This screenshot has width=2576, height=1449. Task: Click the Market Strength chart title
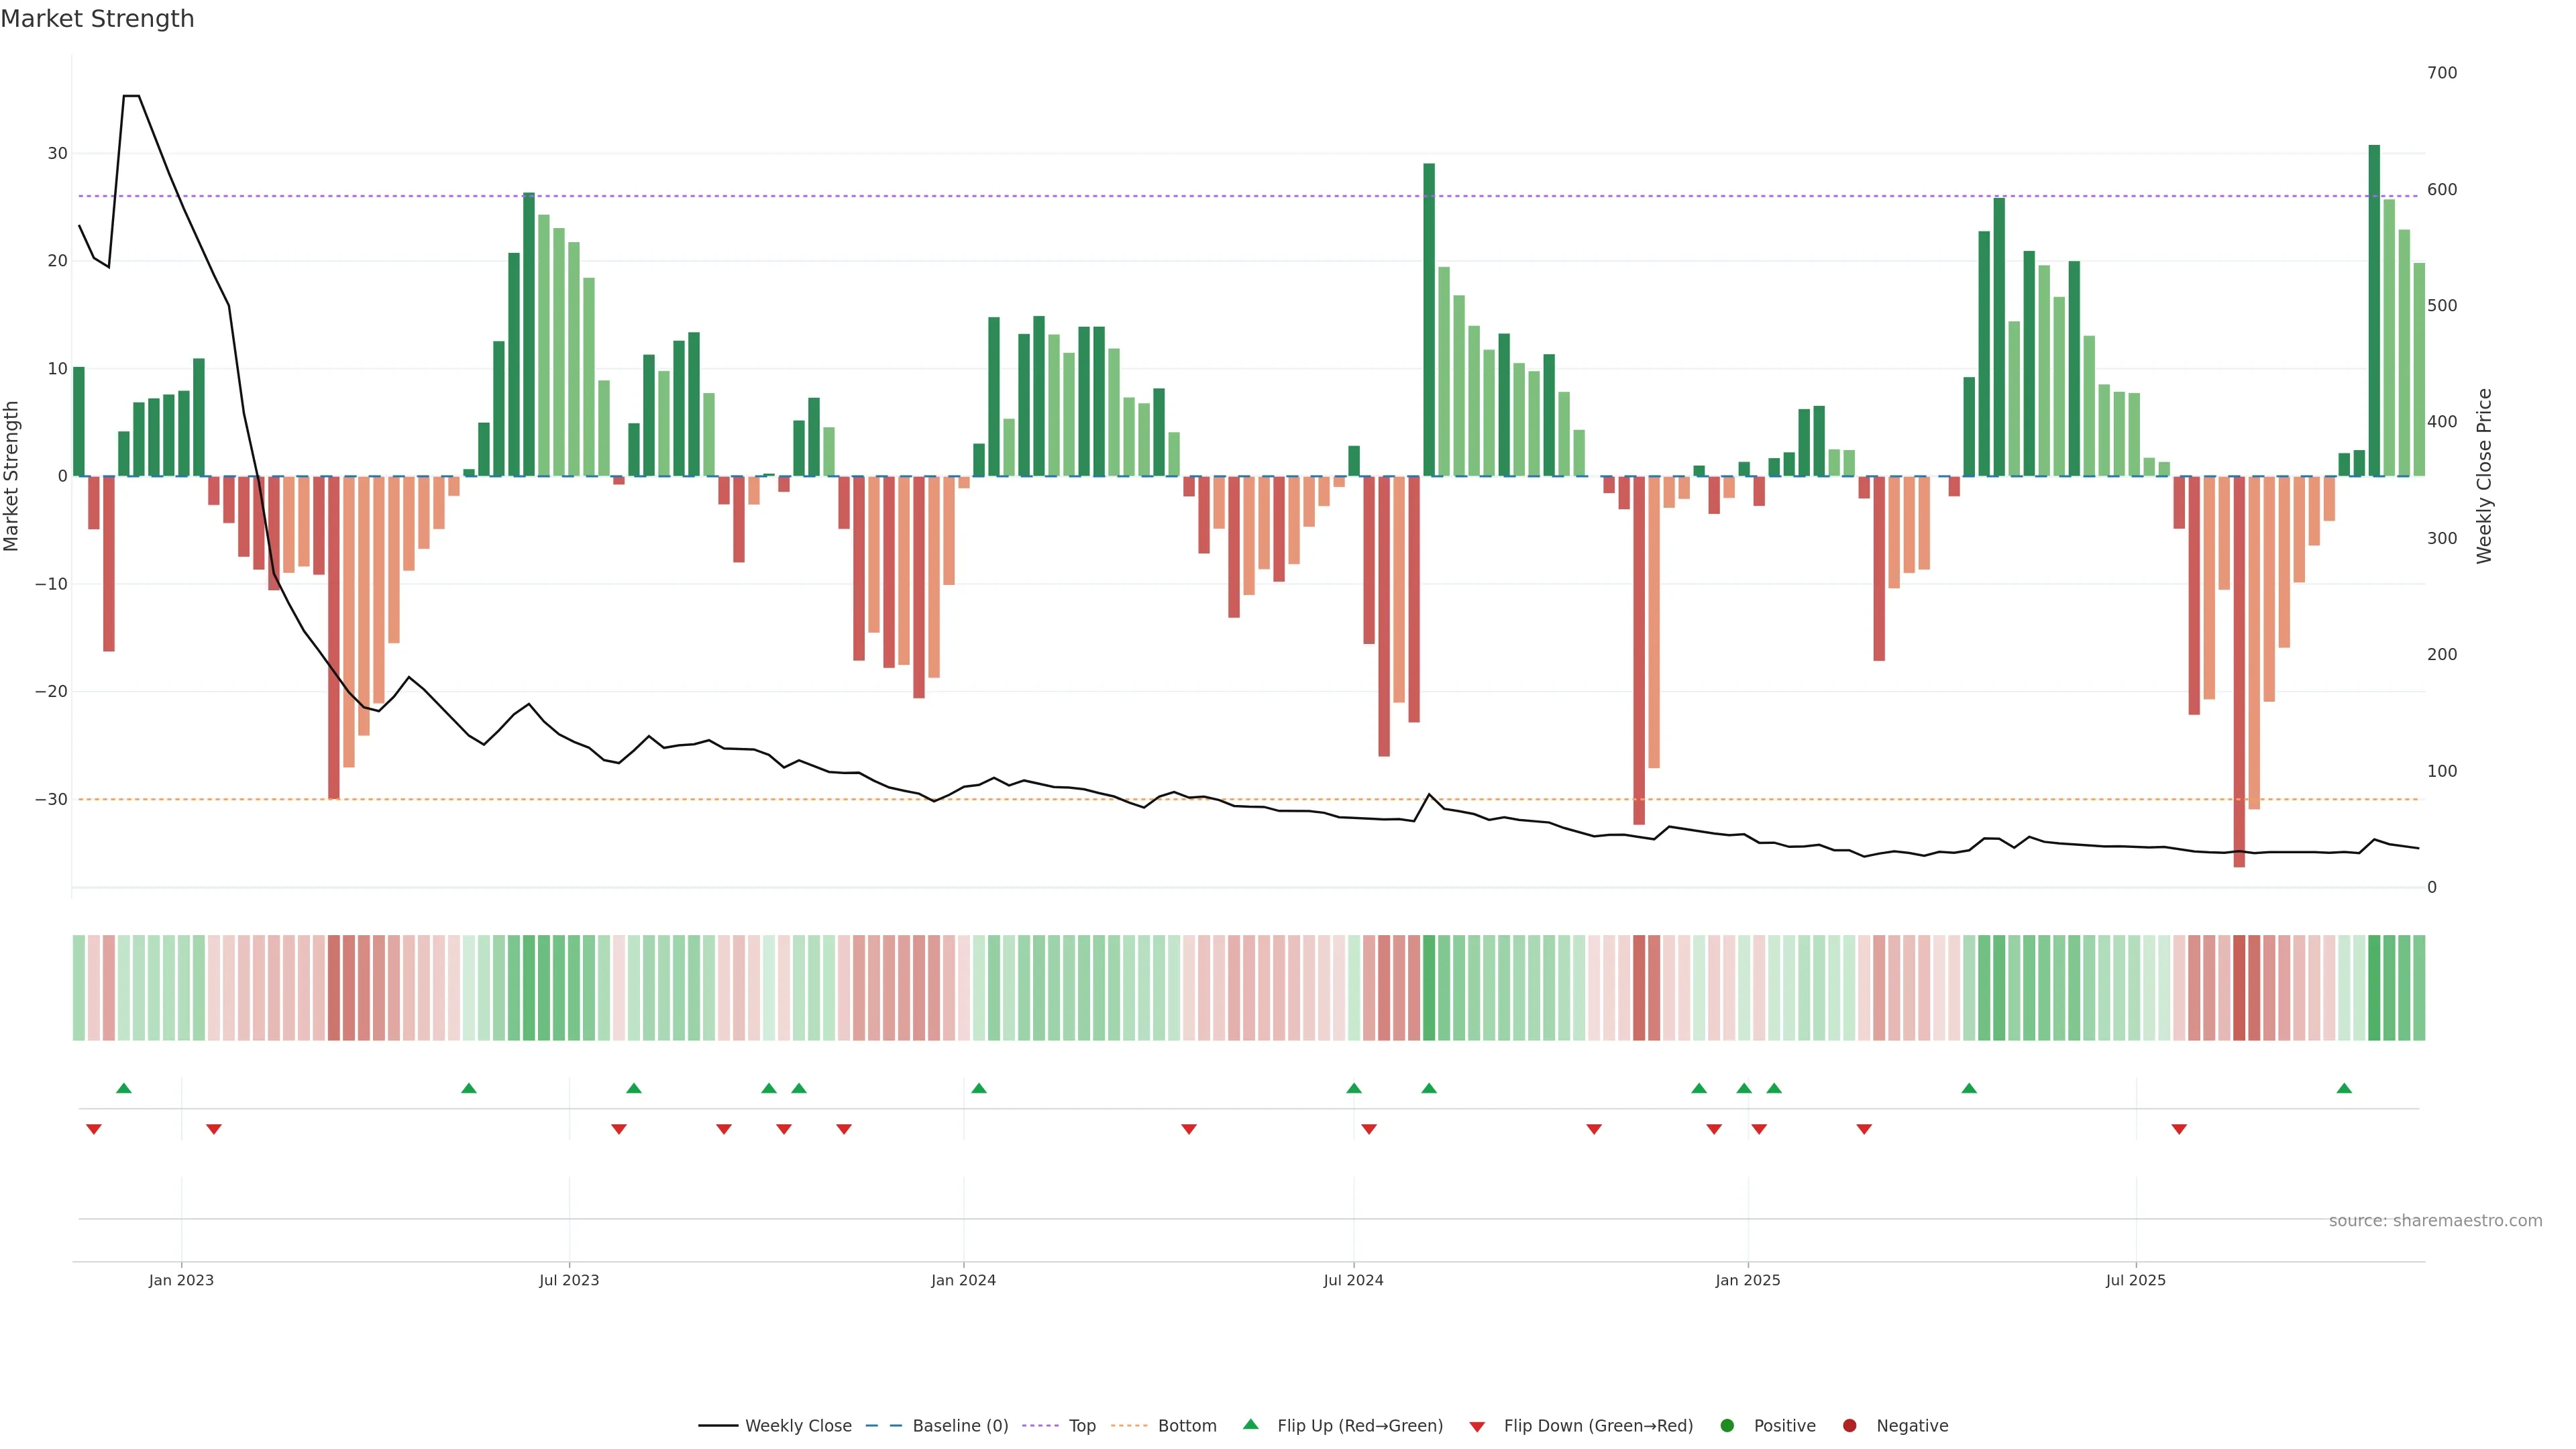(x=97, y=19)
